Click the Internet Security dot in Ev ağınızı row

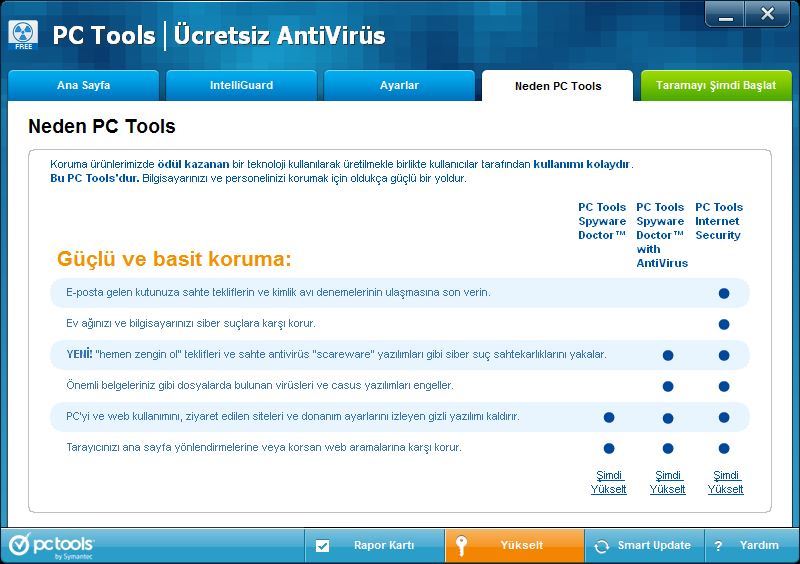(723, 325)
